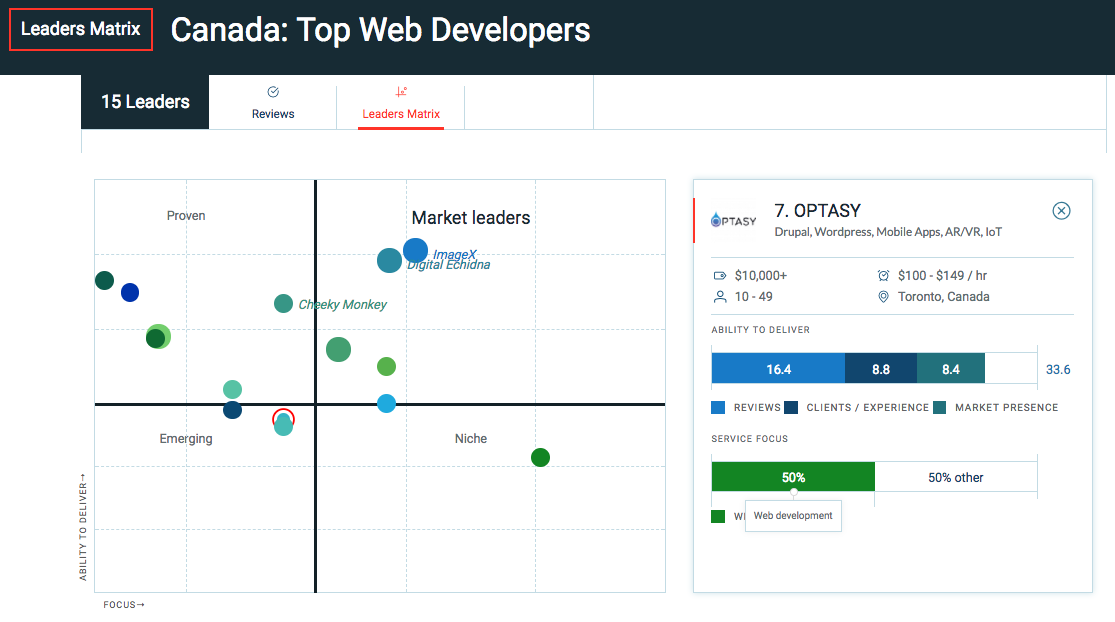Open the Reviews tab
1115x622 pixels.
(273, 102)
